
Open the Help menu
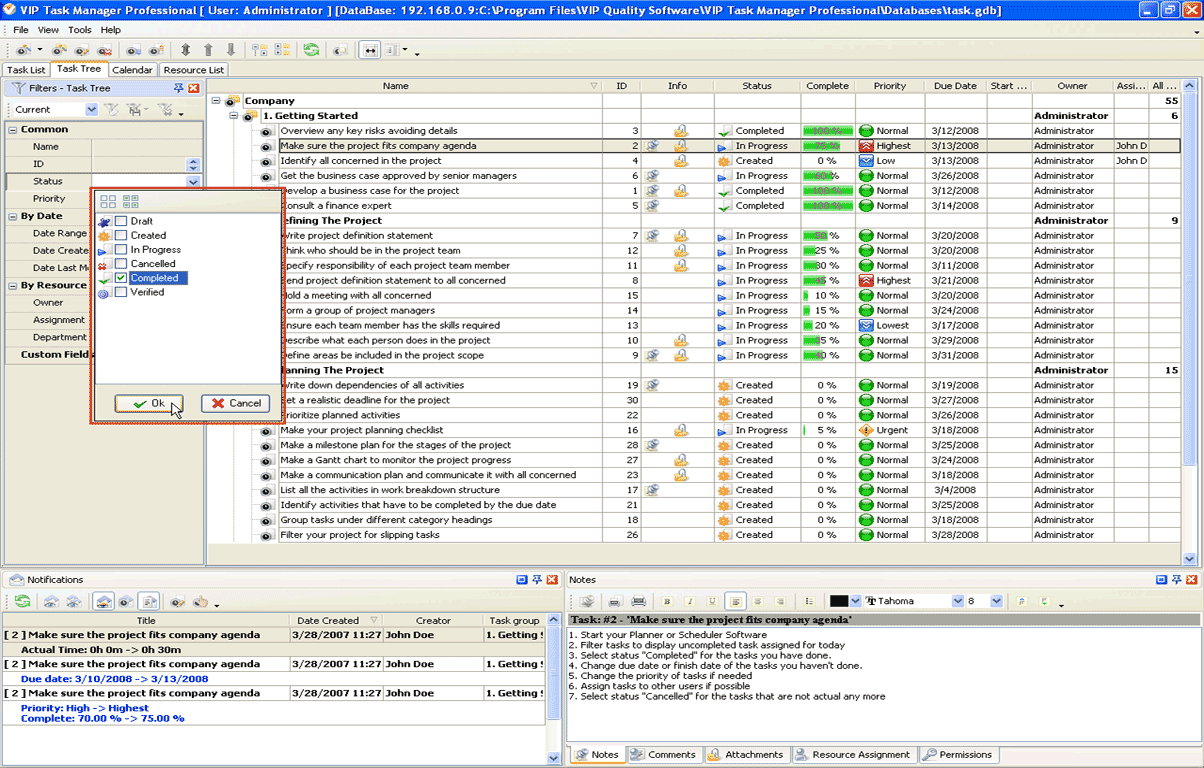[x=110, y=30]
